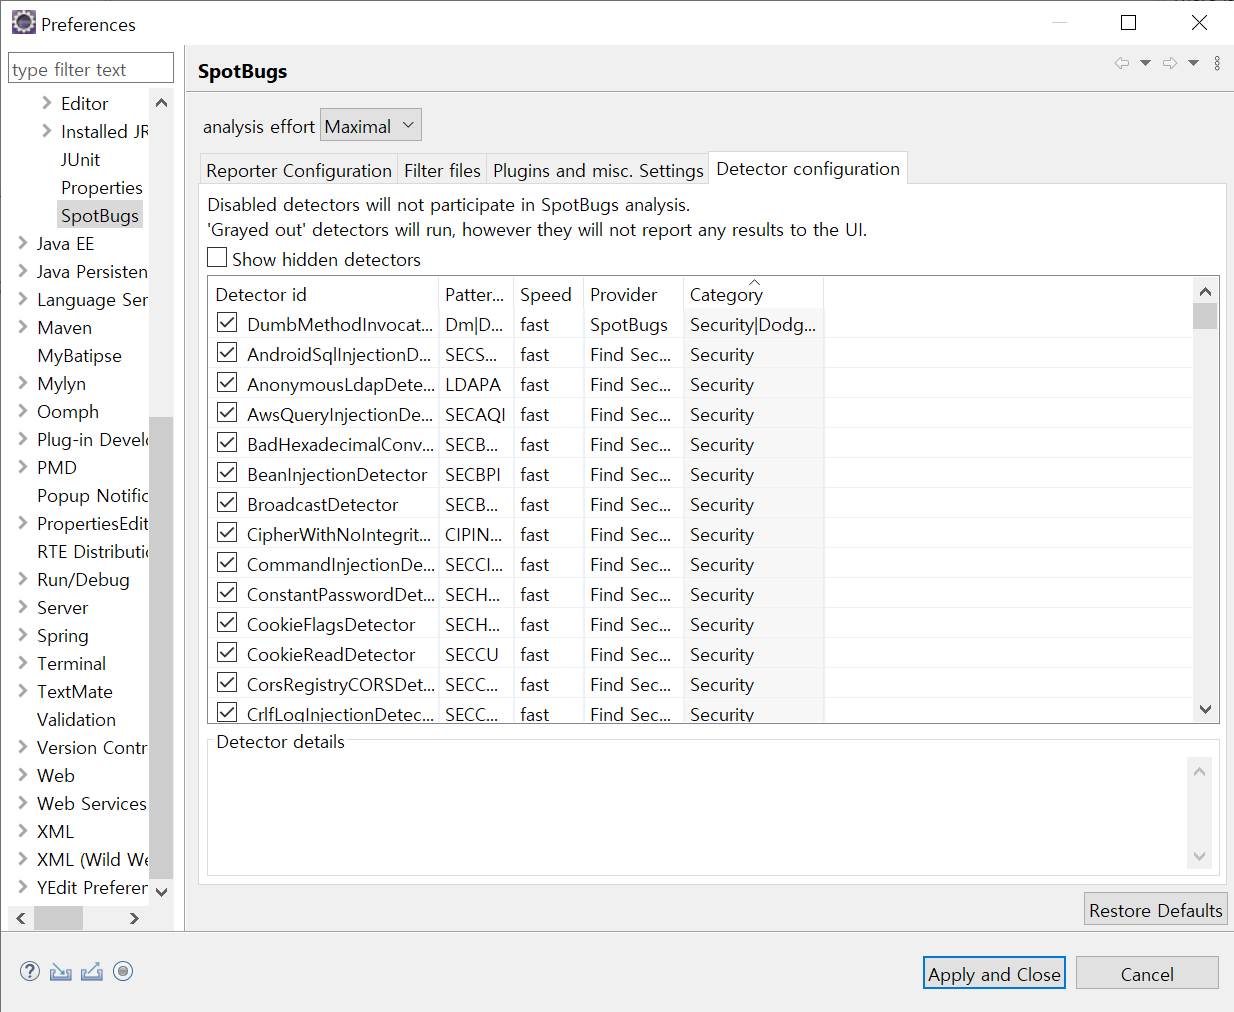This screenshot has width=1234, height=1012.
Task: Click the Export preferences icon
Action: click(x=92, y=971)
